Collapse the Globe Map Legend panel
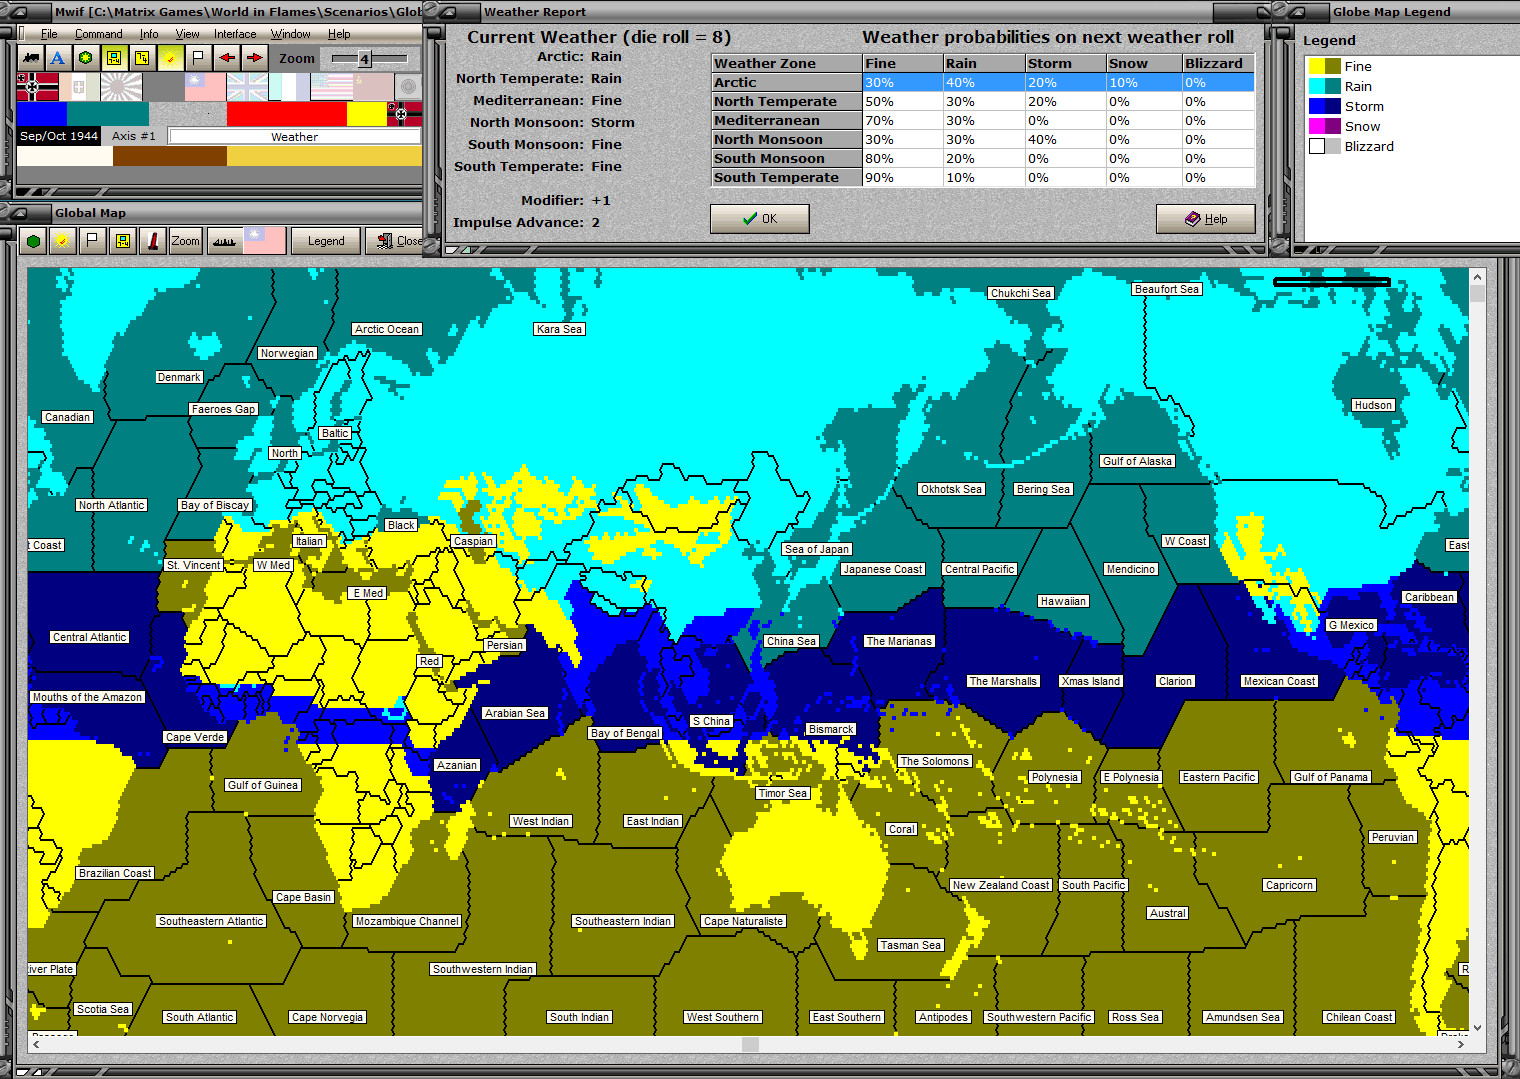 point(1296,12)
